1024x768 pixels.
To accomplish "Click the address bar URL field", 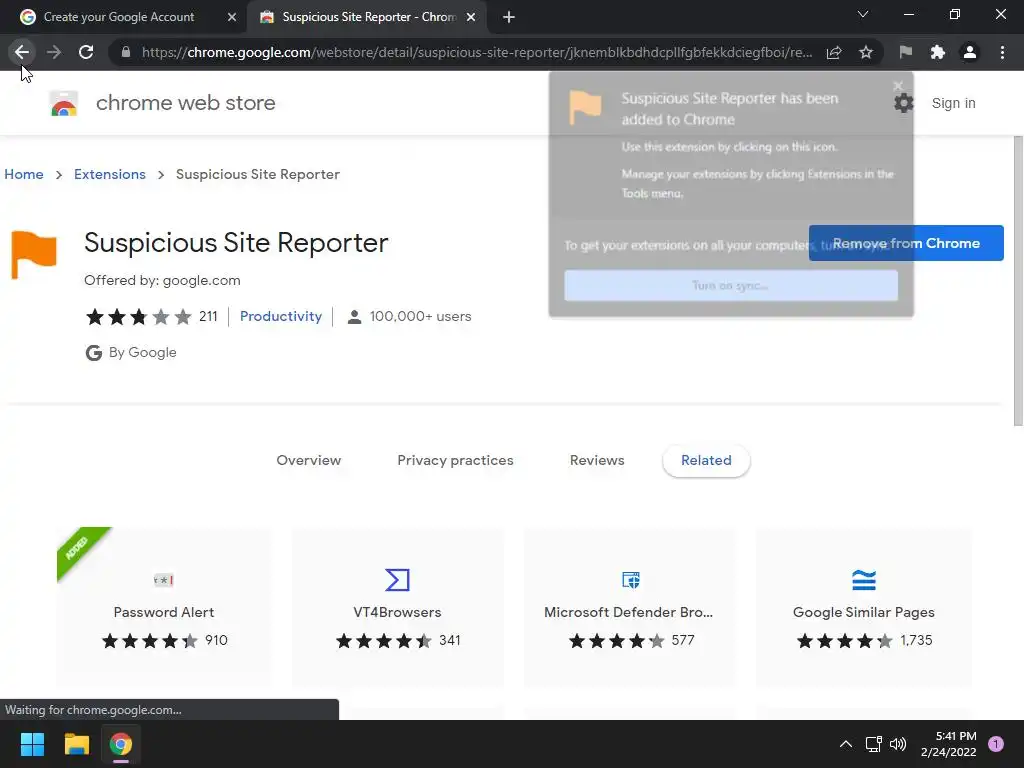I will [x=477, y=52].
